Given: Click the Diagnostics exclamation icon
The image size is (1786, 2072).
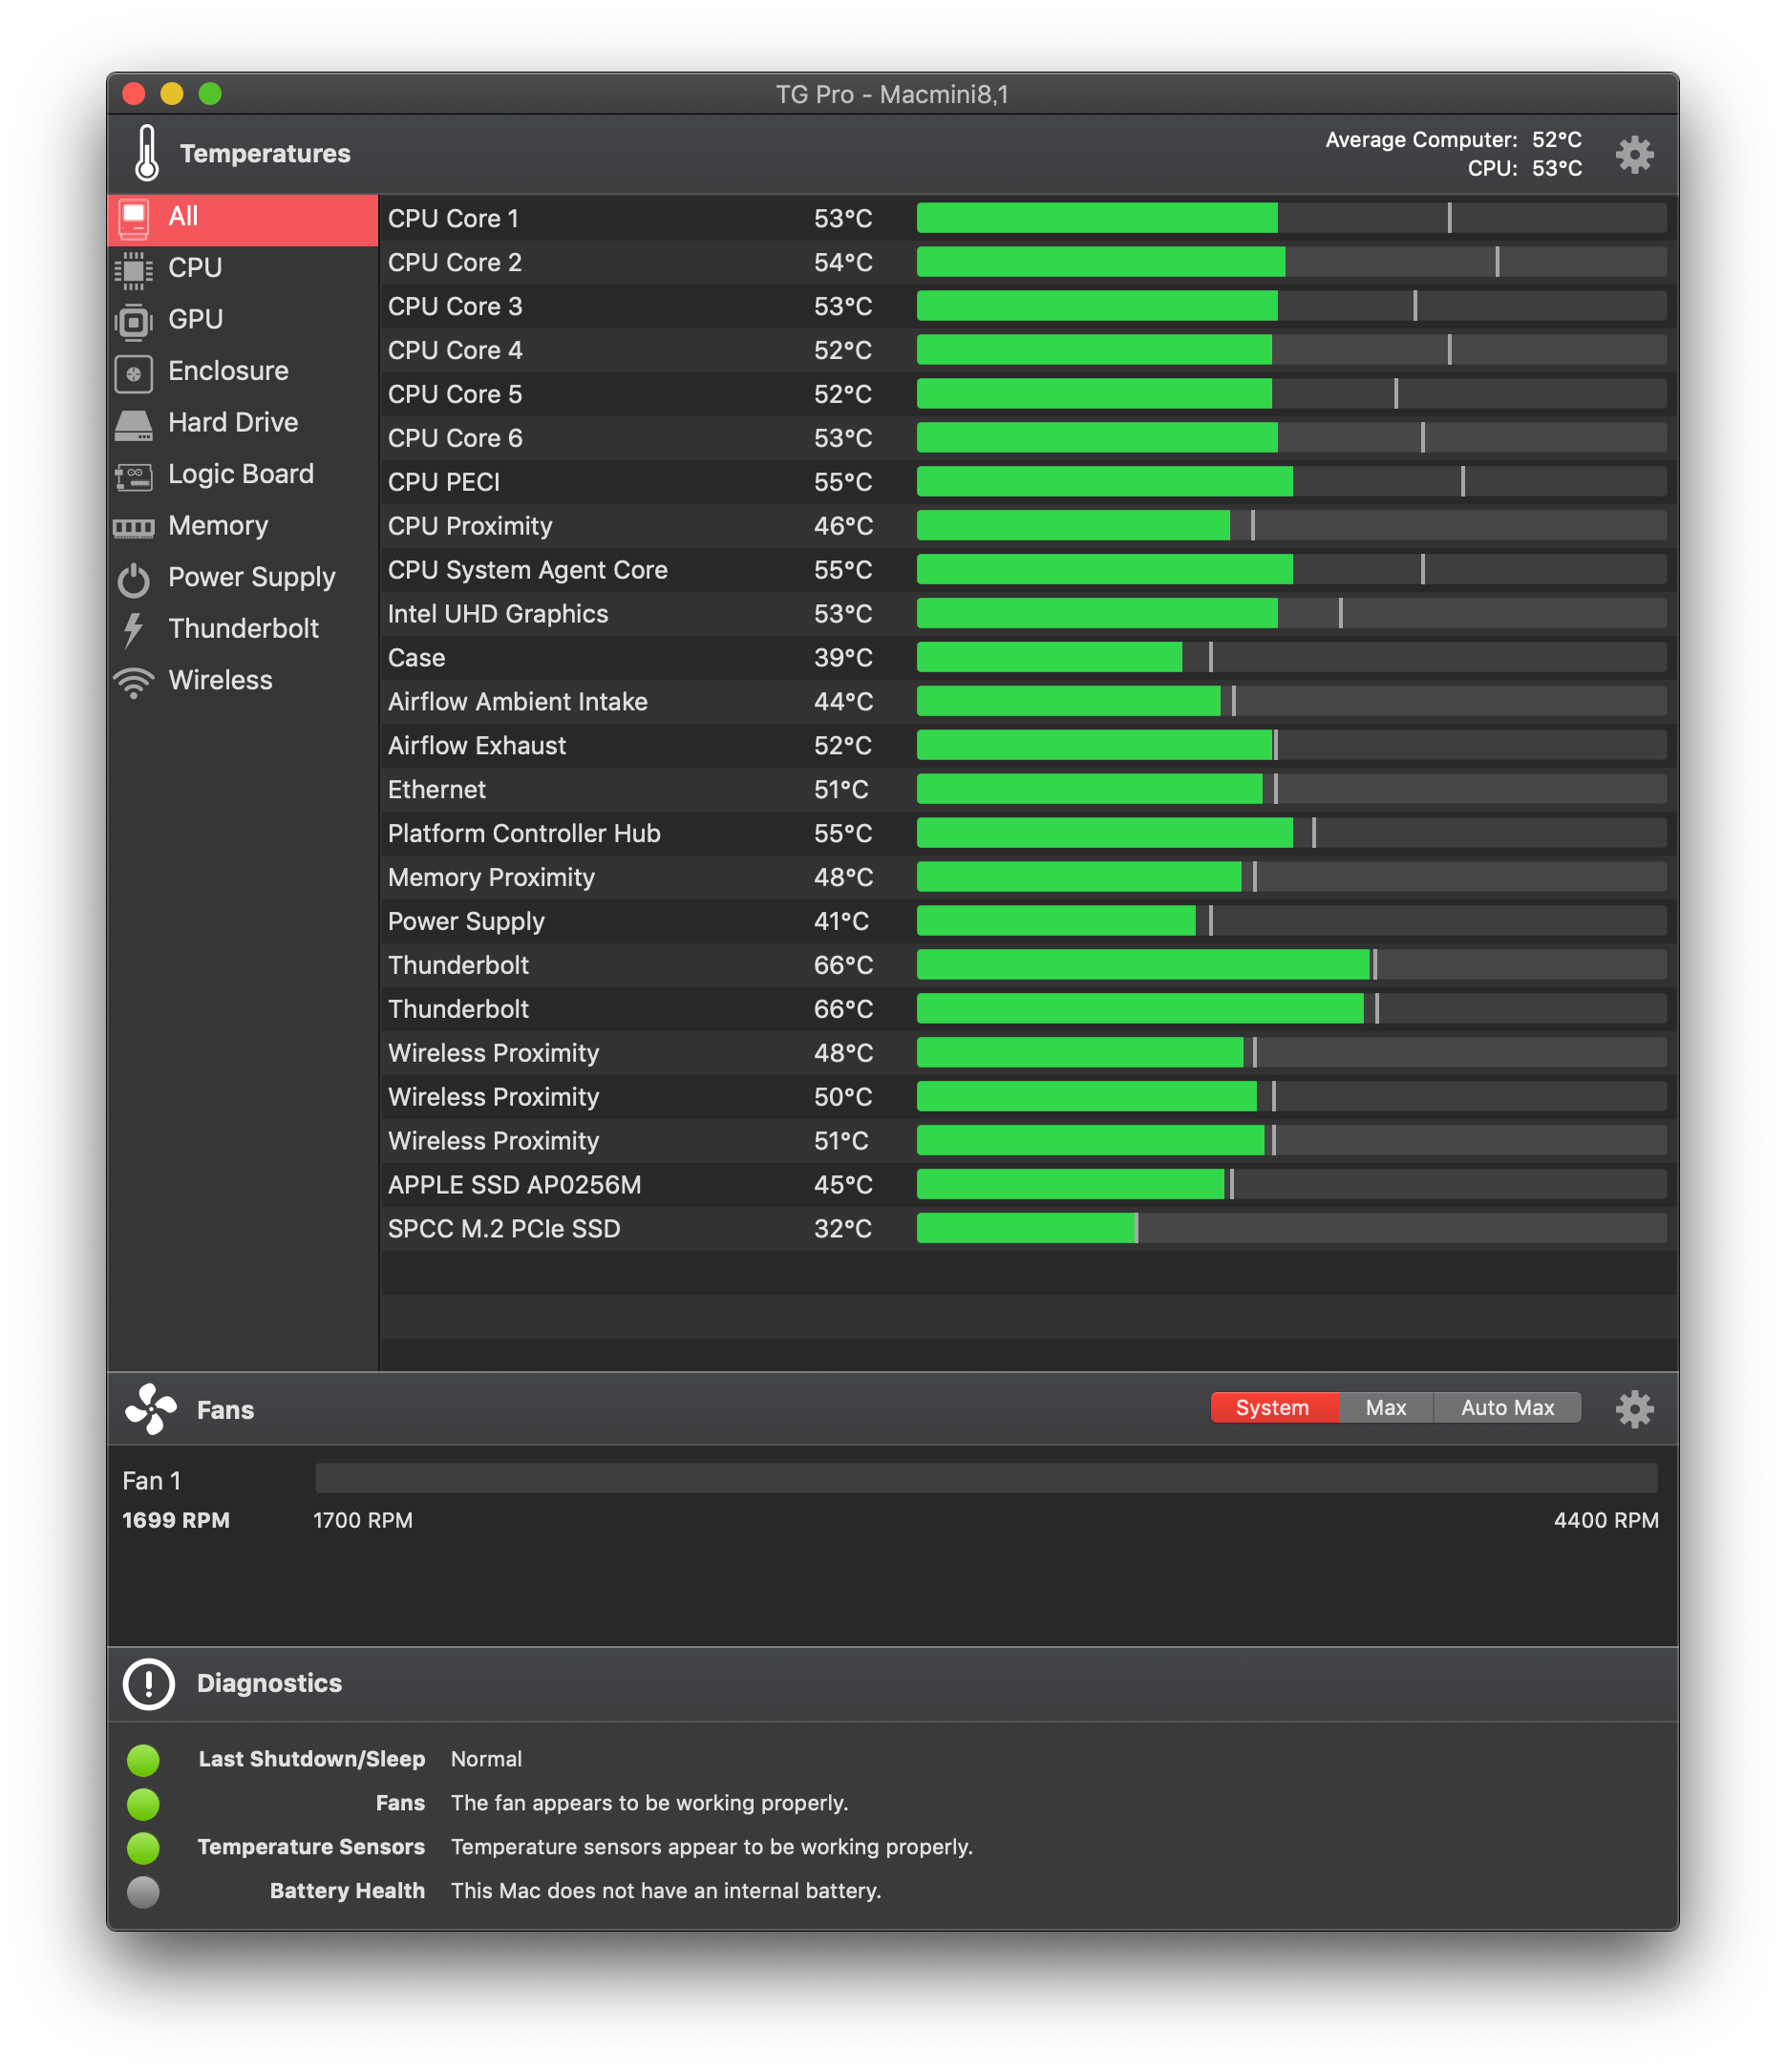Looking at the screenshot, I should point(149,1684).
